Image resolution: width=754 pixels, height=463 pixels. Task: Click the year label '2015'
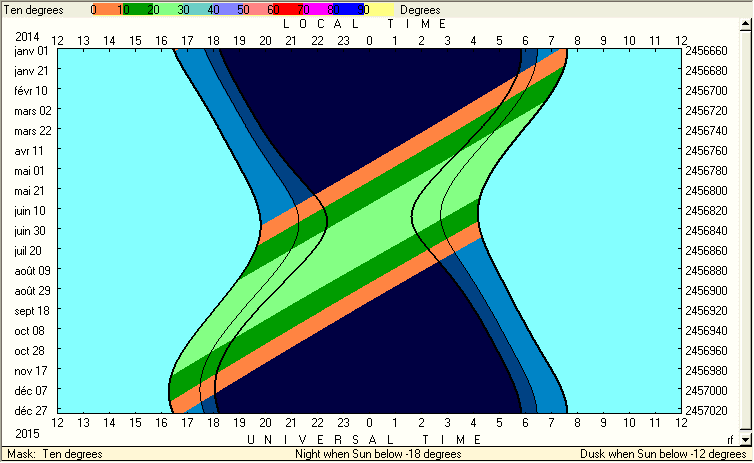27,434
